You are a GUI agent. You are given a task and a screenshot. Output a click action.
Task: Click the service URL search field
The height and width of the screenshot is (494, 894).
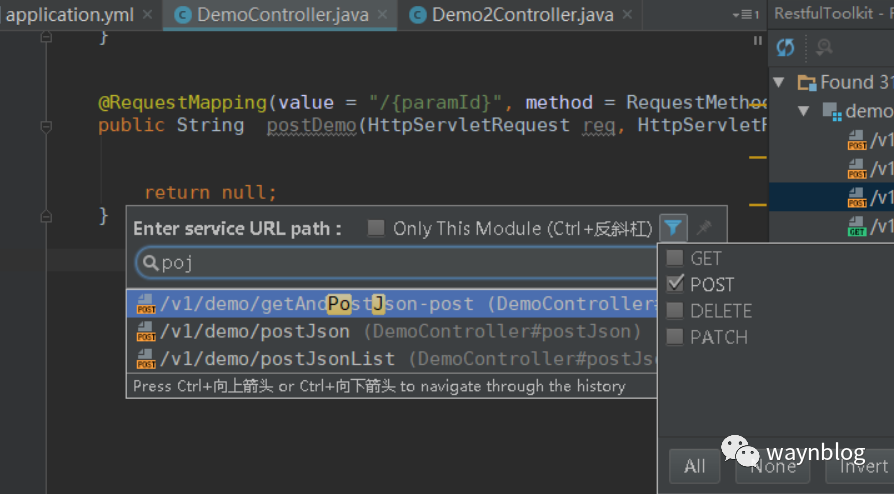400,262
